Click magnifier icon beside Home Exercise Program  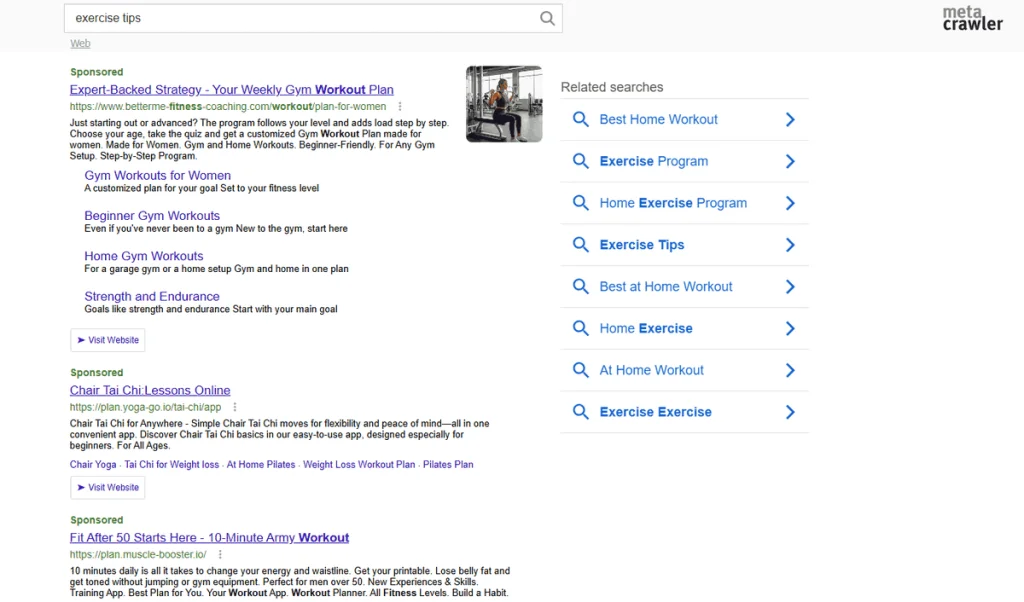[x=581, y=203]
